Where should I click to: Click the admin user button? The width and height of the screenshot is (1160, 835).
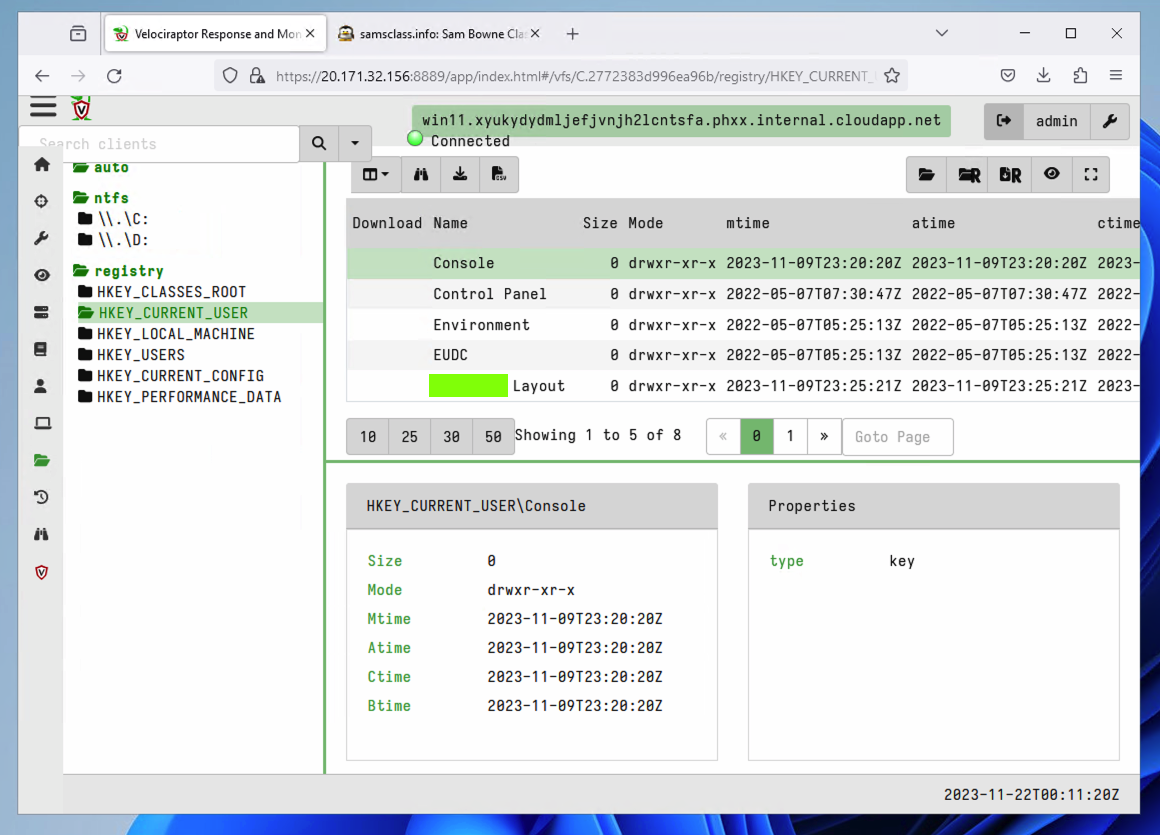pos(1056,121)
